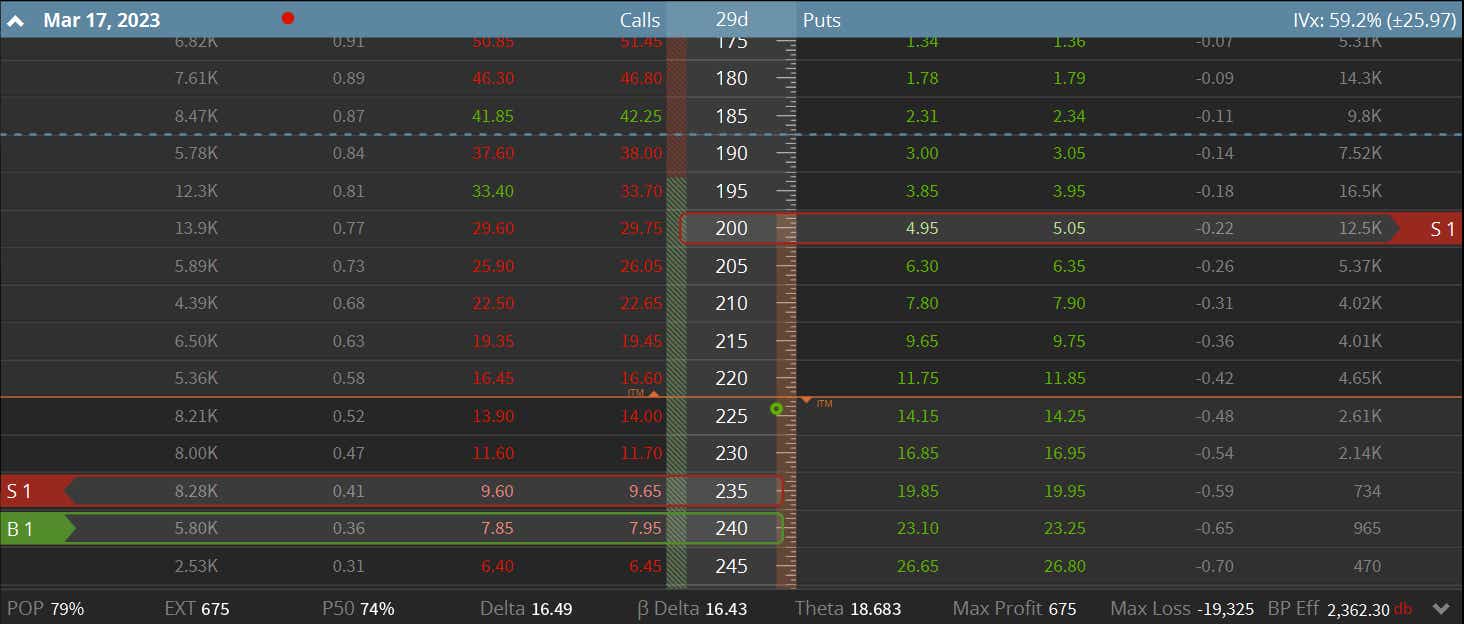Click the put bid 14.15 at strike 225
1464x624 pixels.
(x=918, y=416)
